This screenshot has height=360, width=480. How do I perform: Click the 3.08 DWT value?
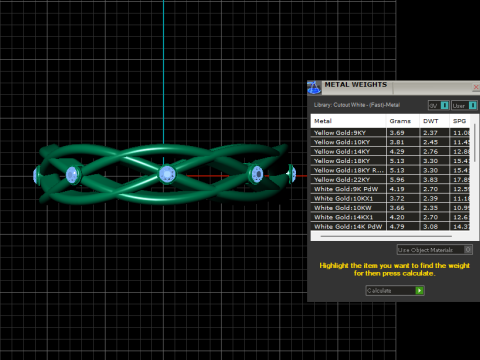click(430, 226)
